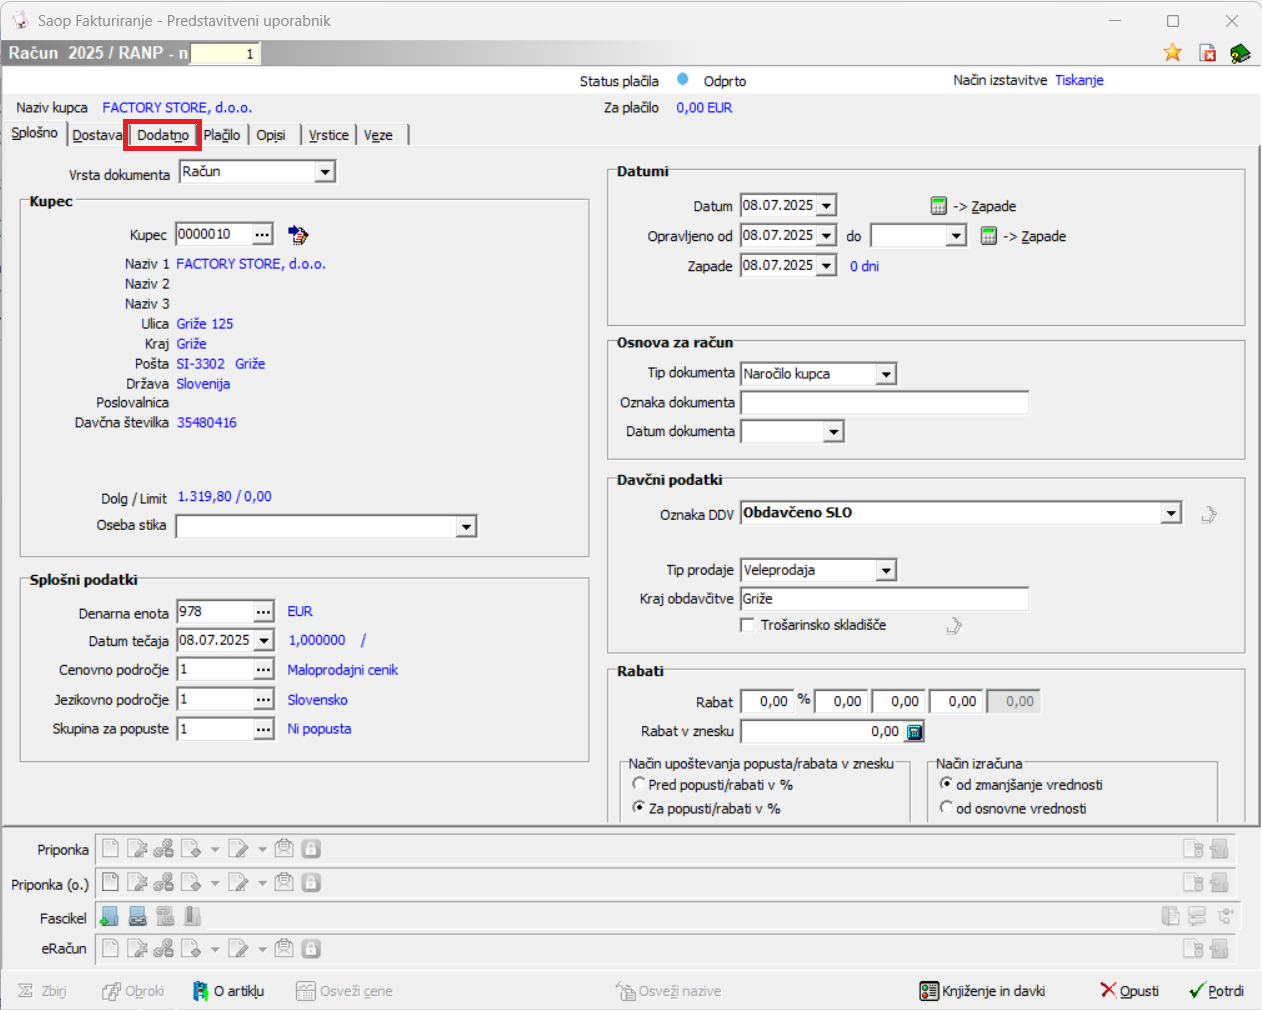Click the arrow icon next to Oznaka DDV

click(x=1209, y=514)
